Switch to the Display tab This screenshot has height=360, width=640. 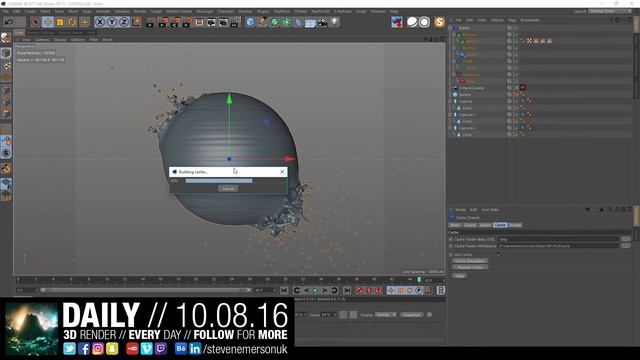click(x=515, y=225)
